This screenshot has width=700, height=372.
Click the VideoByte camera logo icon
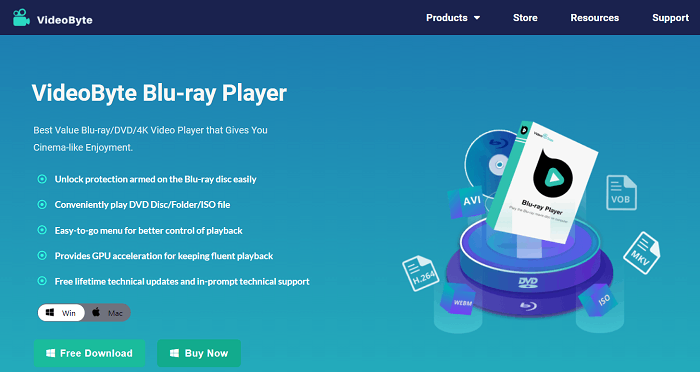pos(21,18)
